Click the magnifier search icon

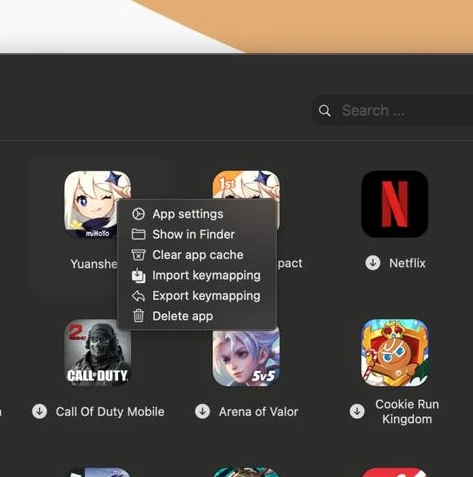pyautogui.click(x=325, y=110)
